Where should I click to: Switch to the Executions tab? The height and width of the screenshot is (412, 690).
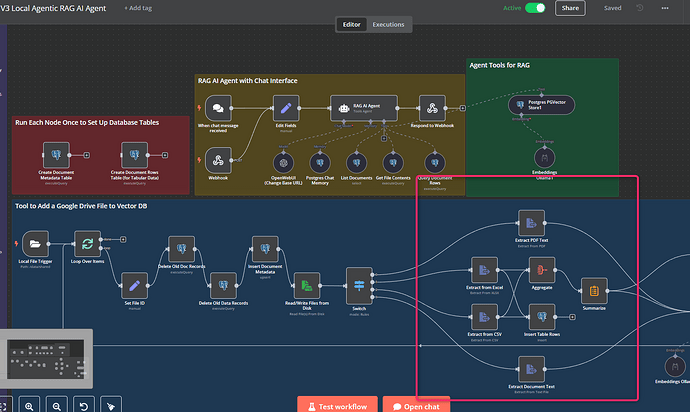pyautogui.click(x=388, y=25)
